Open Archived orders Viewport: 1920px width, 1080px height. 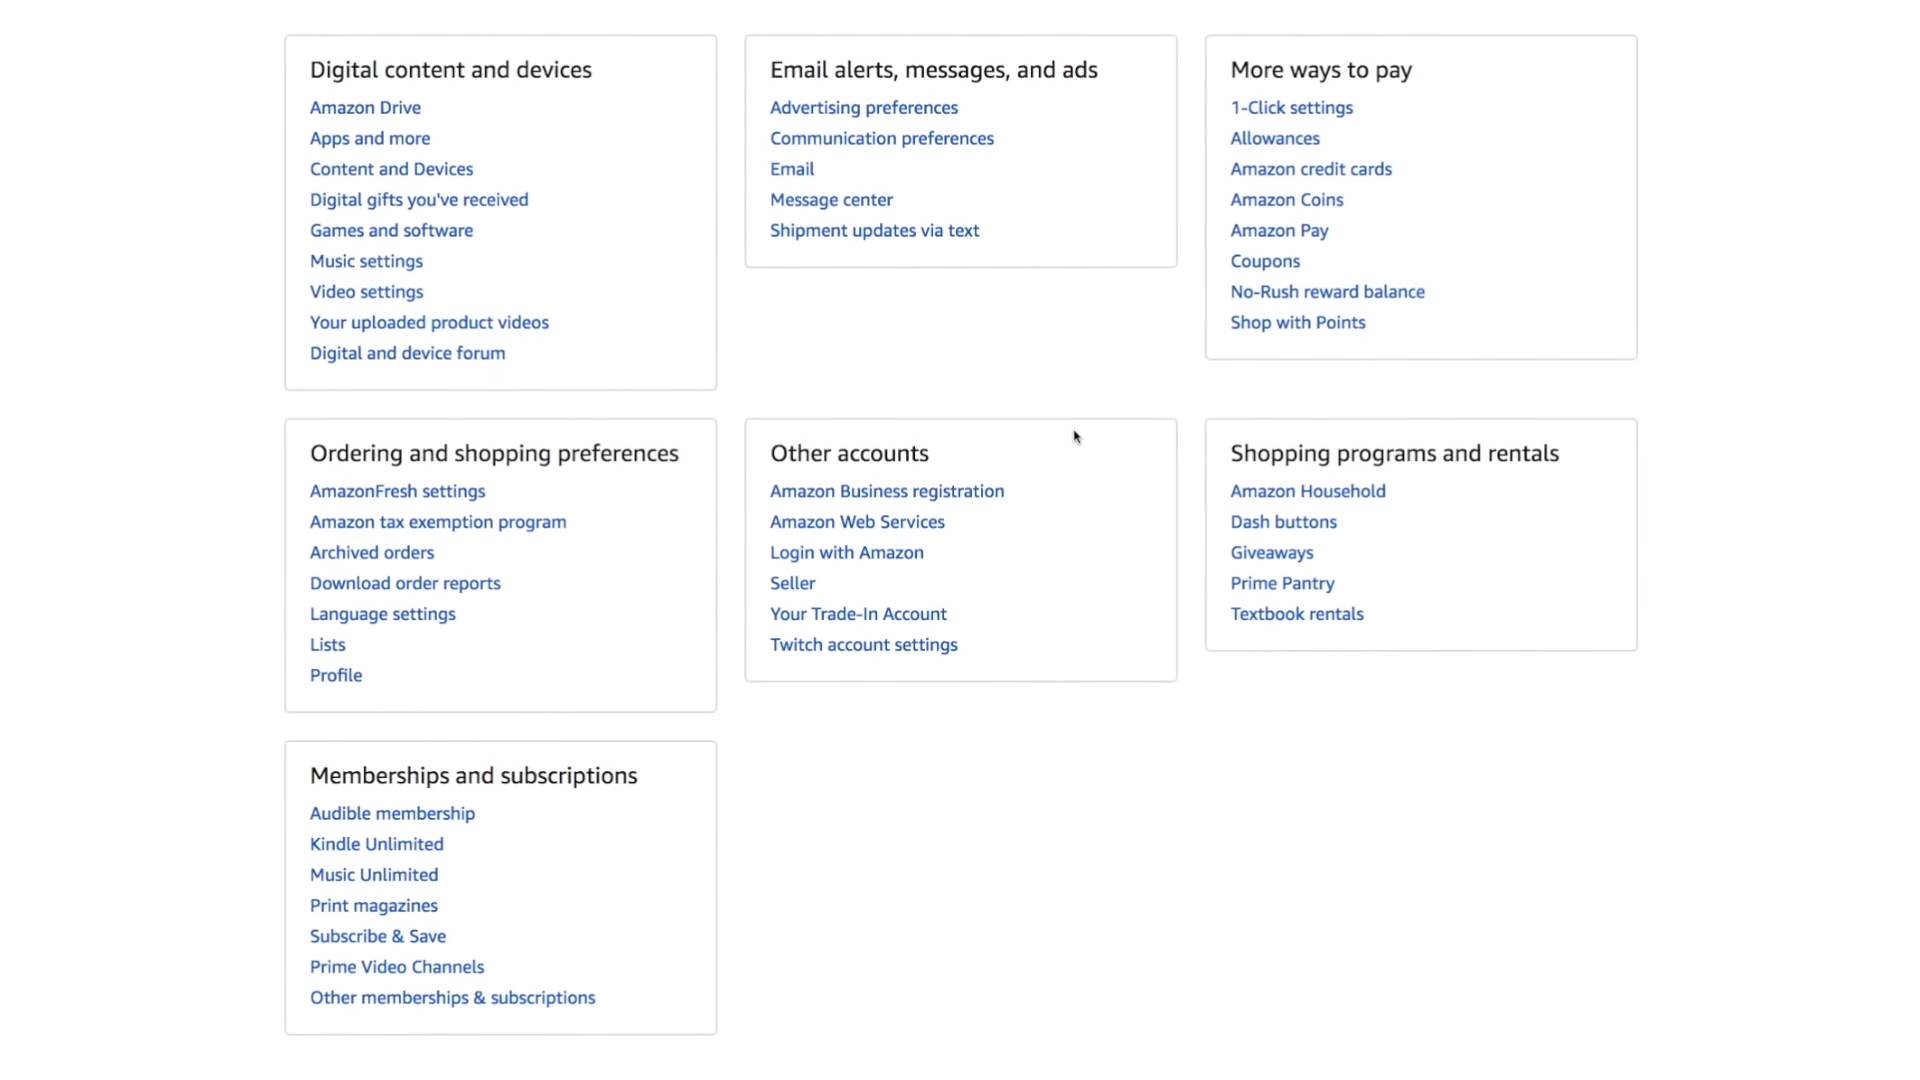pos(372,553)
